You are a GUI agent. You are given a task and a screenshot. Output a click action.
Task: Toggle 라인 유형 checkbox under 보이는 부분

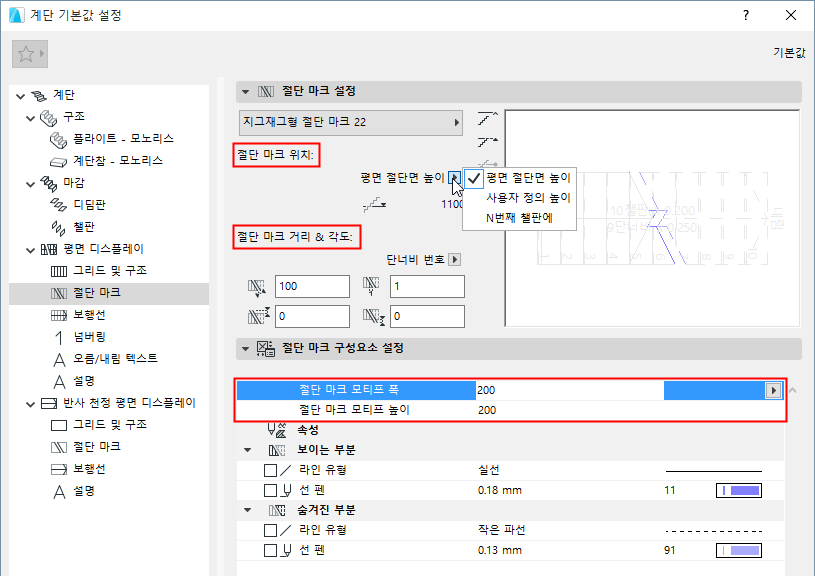[270, 470]
